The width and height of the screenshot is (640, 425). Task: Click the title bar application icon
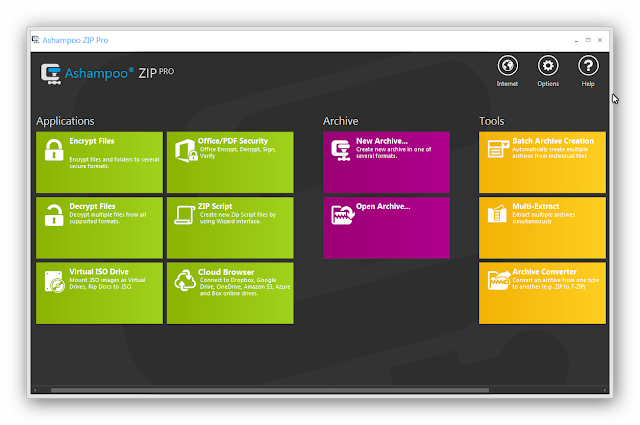36,40
